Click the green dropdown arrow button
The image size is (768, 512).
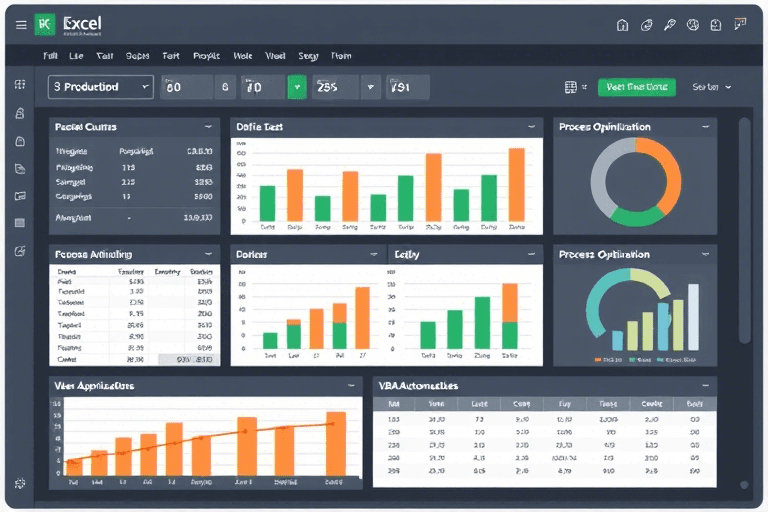coord(297,88)
